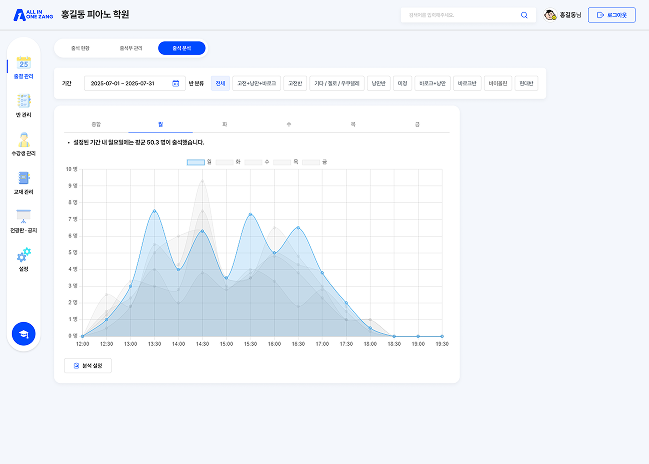649x464 pixels.
Task: Switch to the 금 weekday tab
Action: [x=417, y=124]
